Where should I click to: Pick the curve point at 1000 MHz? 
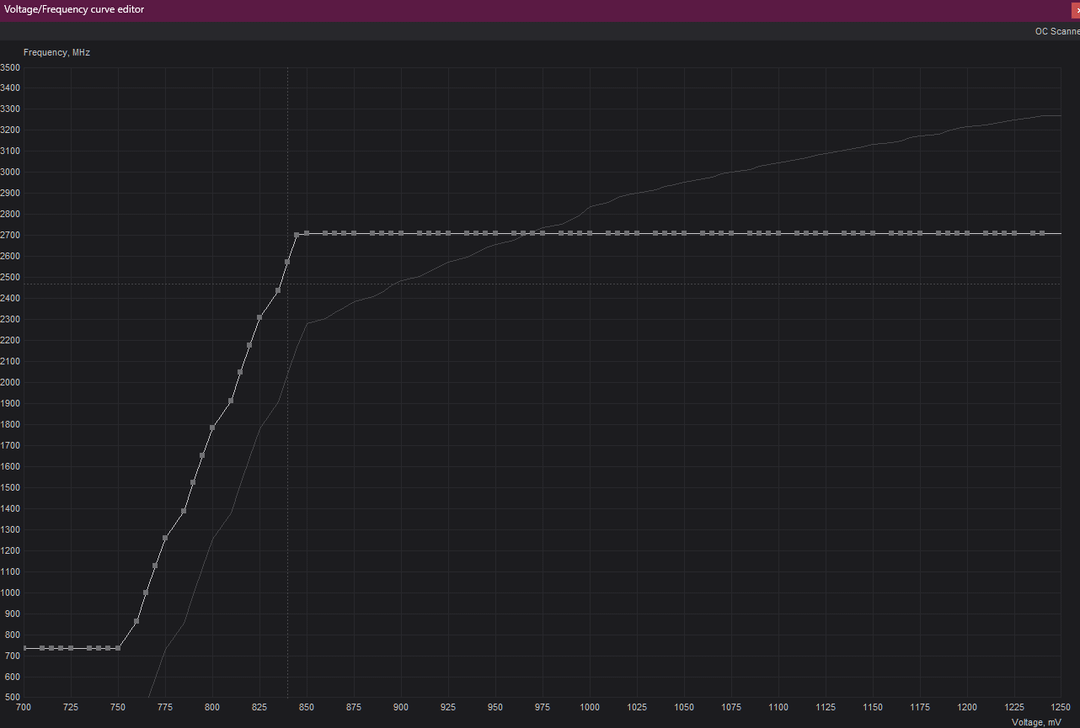146,592
